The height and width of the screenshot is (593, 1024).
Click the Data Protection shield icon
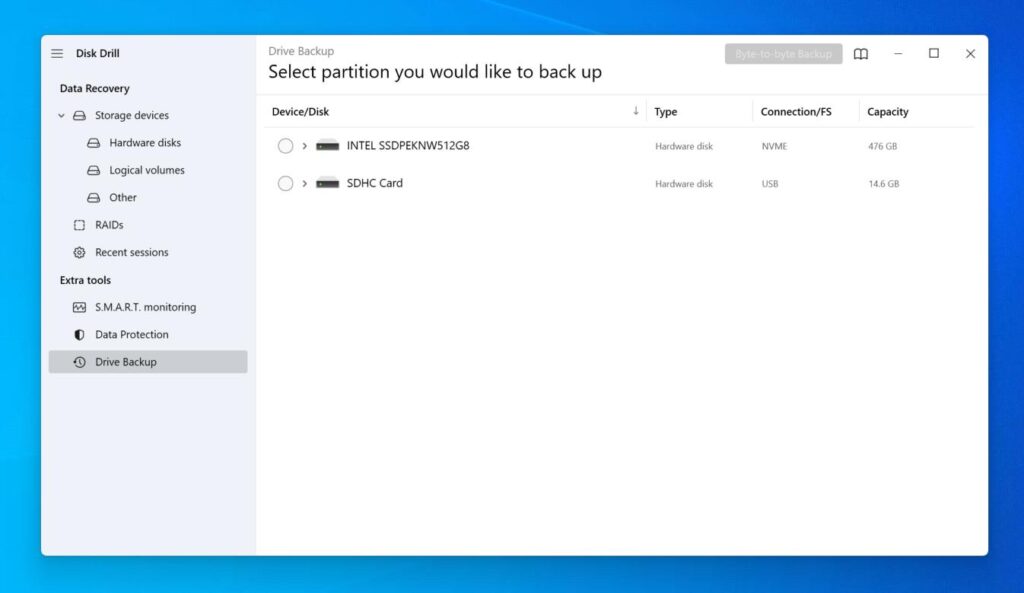79,335
